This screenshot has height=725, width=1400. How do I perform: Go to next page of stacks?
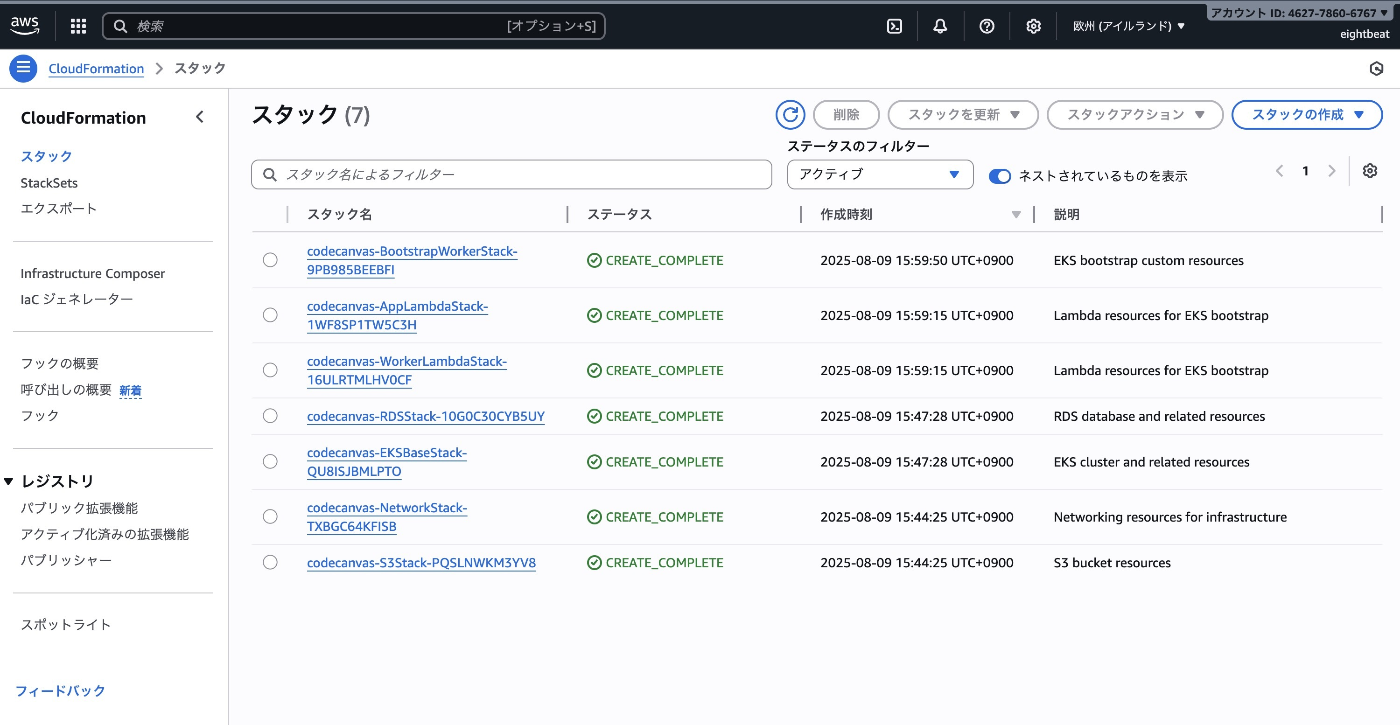pyautogui.click(x=1331, y=171)
